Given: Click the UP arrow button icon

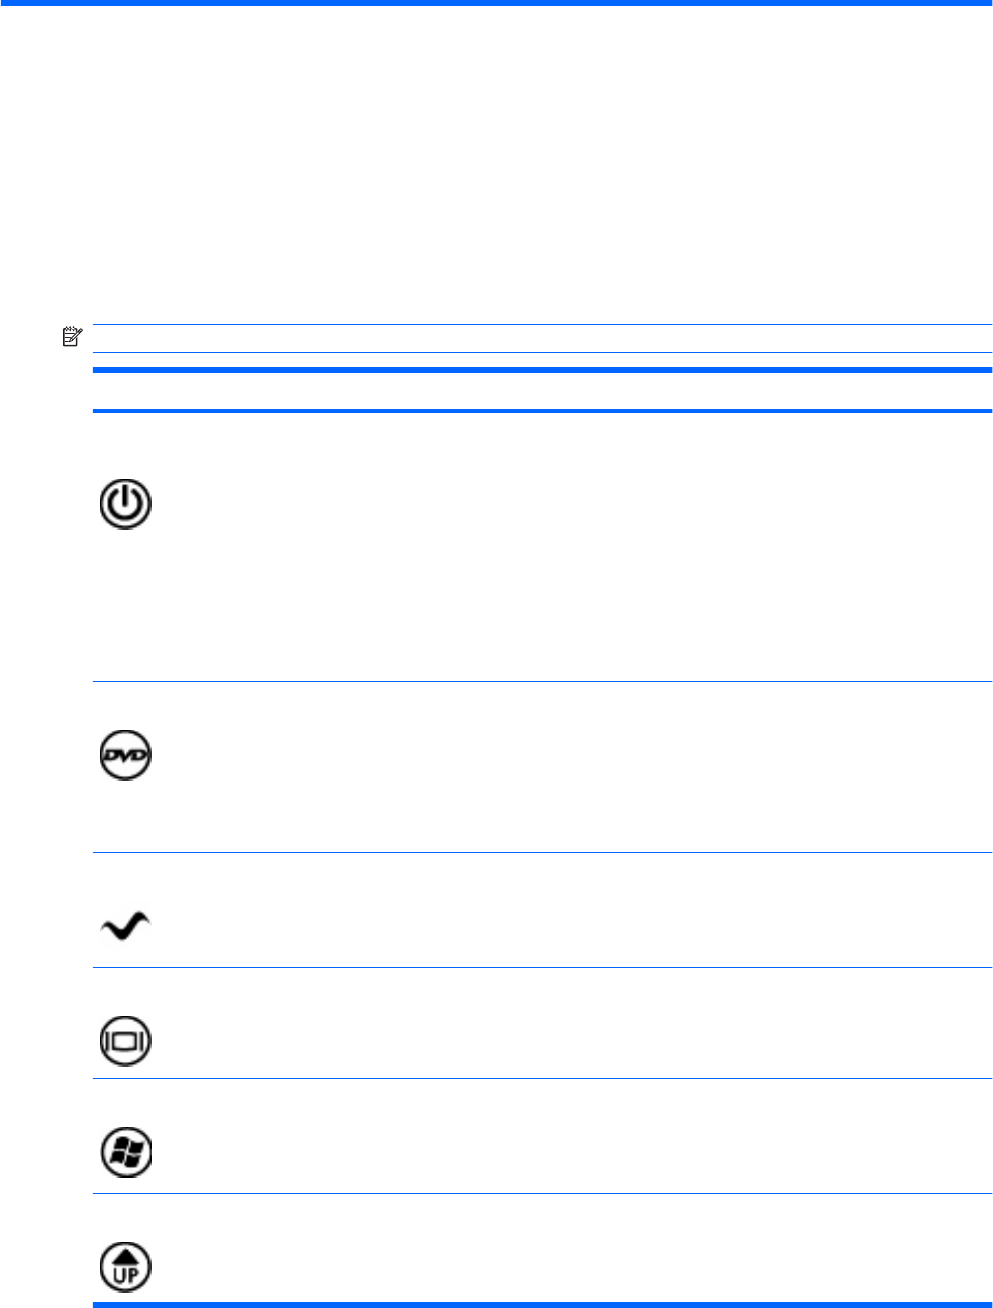Looking at the screenshot, I should (125, 1266).
